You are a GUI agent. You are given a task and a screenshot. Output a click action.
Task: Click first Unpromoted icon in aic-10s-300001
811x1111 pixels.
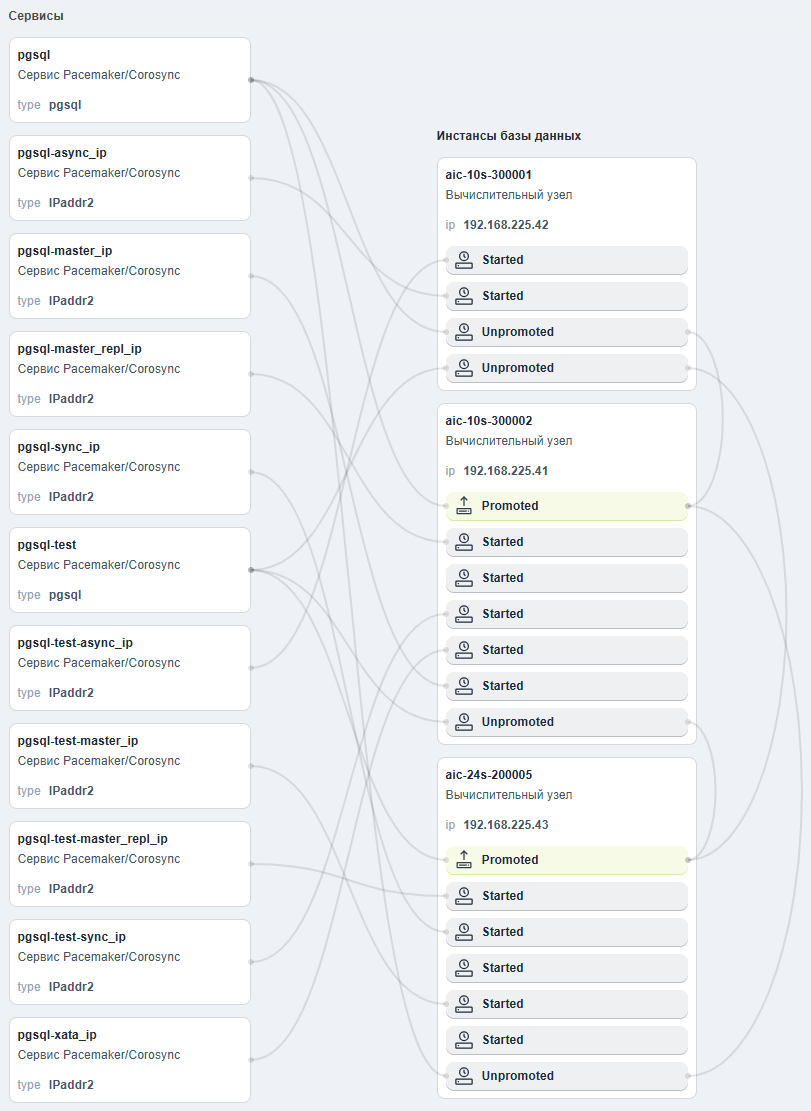[x=464, y=332]
